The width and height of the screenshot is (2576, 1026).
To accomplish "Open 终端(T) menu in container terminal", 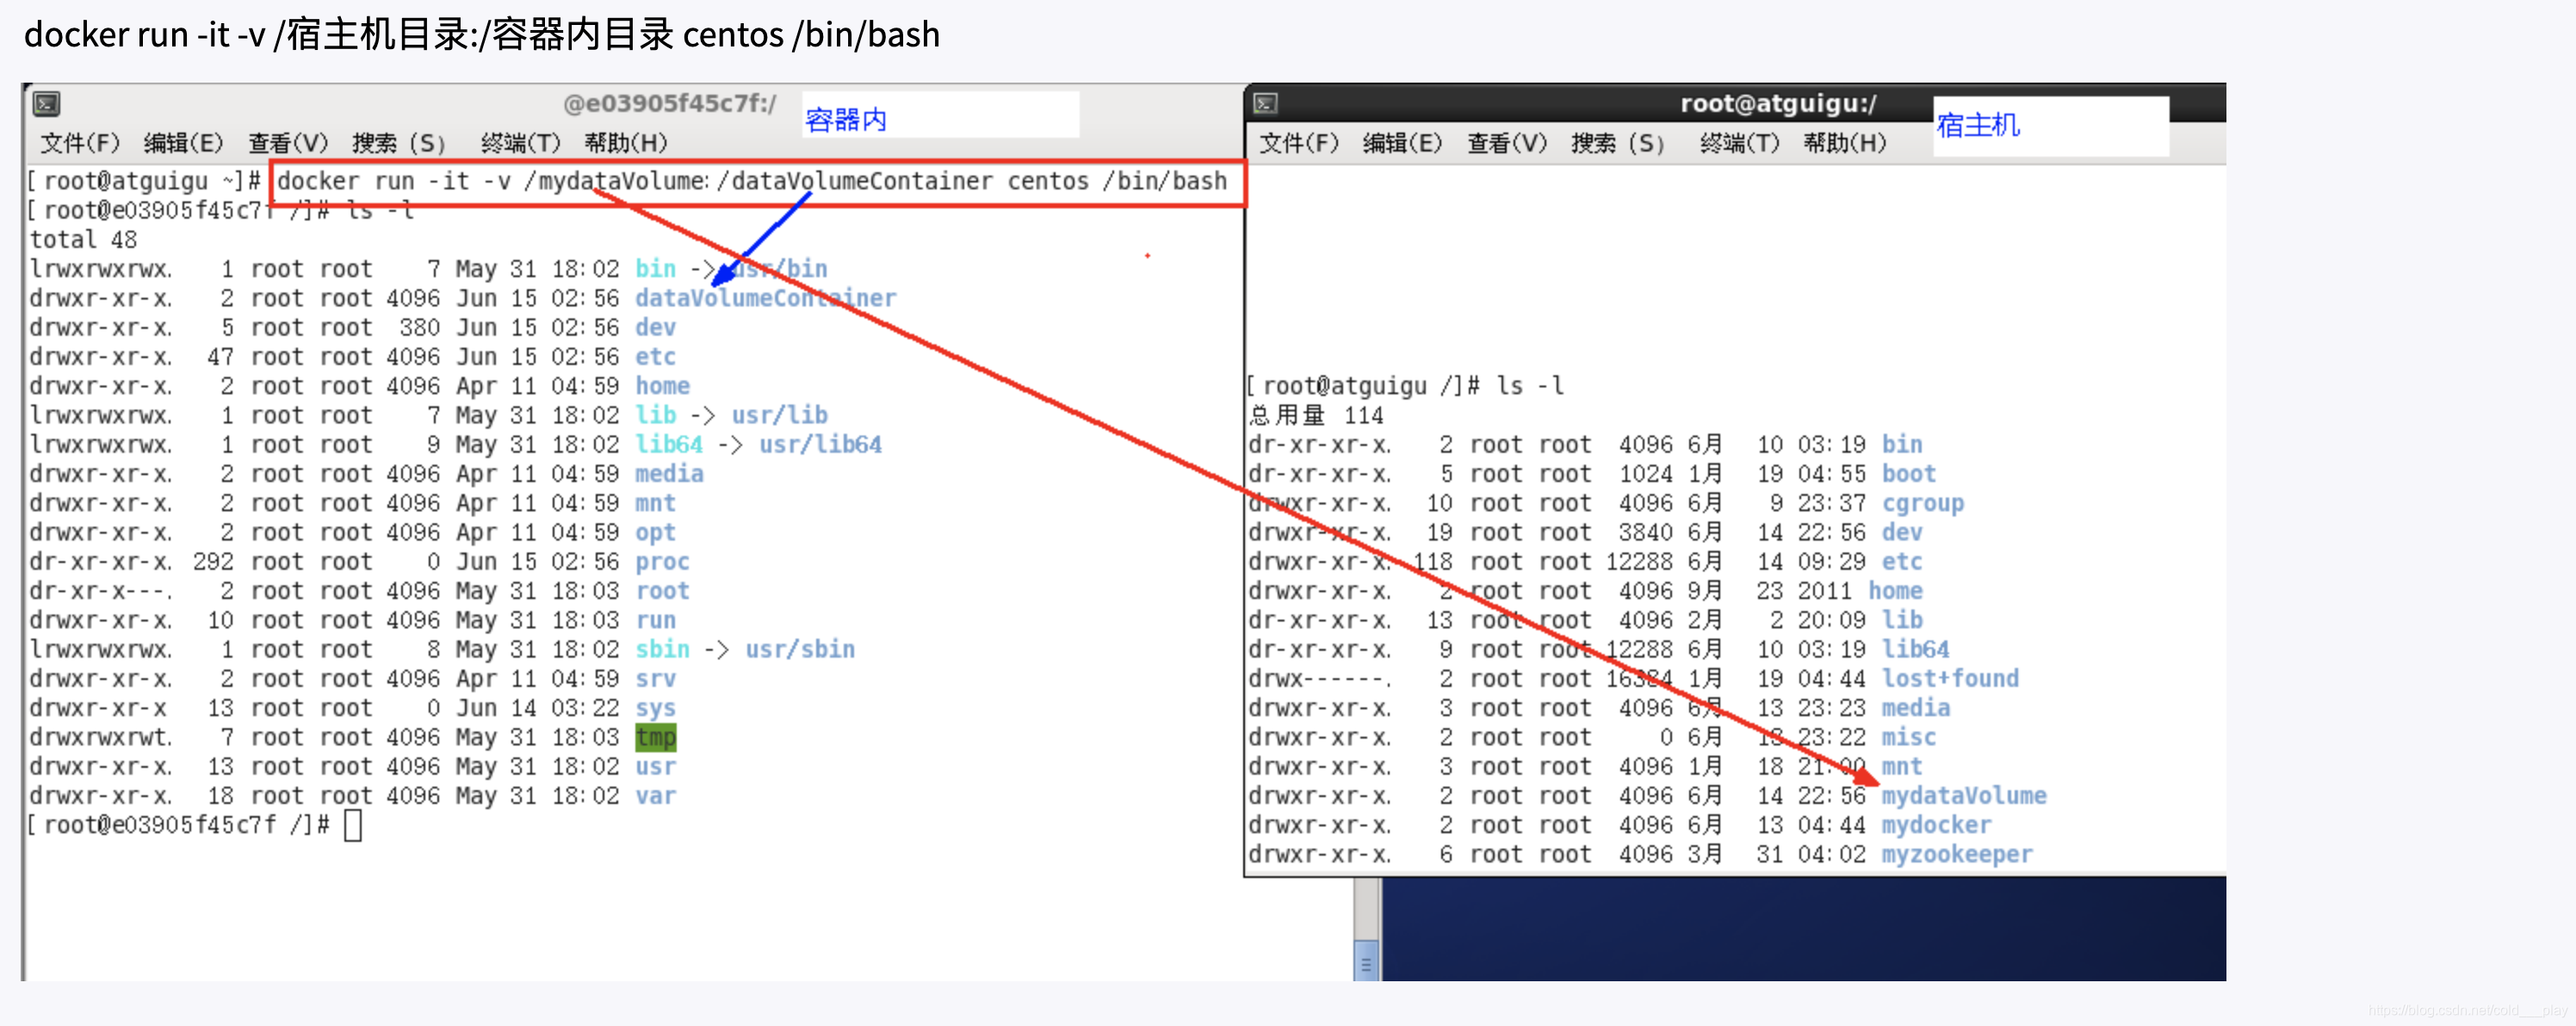I will click(x=520, y=143).
